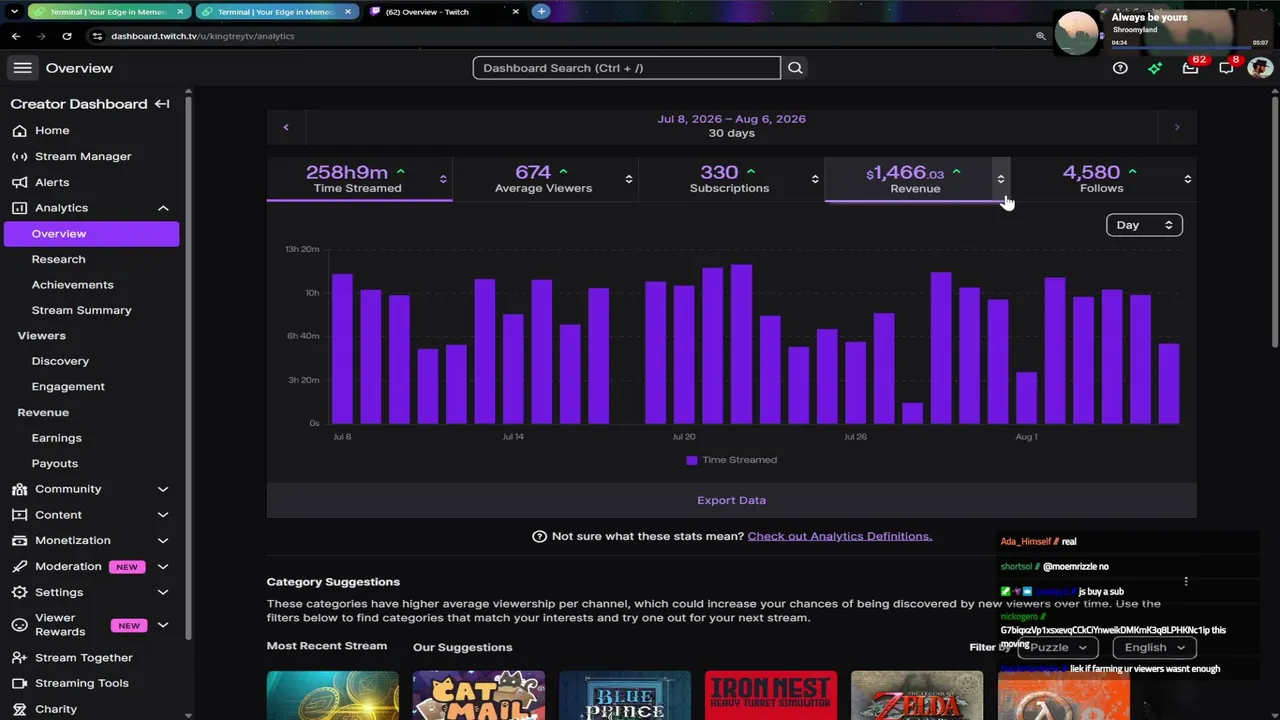Expand the Settings sidebar section
Image resolution: width=1280 pixels, height=720 pixels.
[x=163, y=592]
